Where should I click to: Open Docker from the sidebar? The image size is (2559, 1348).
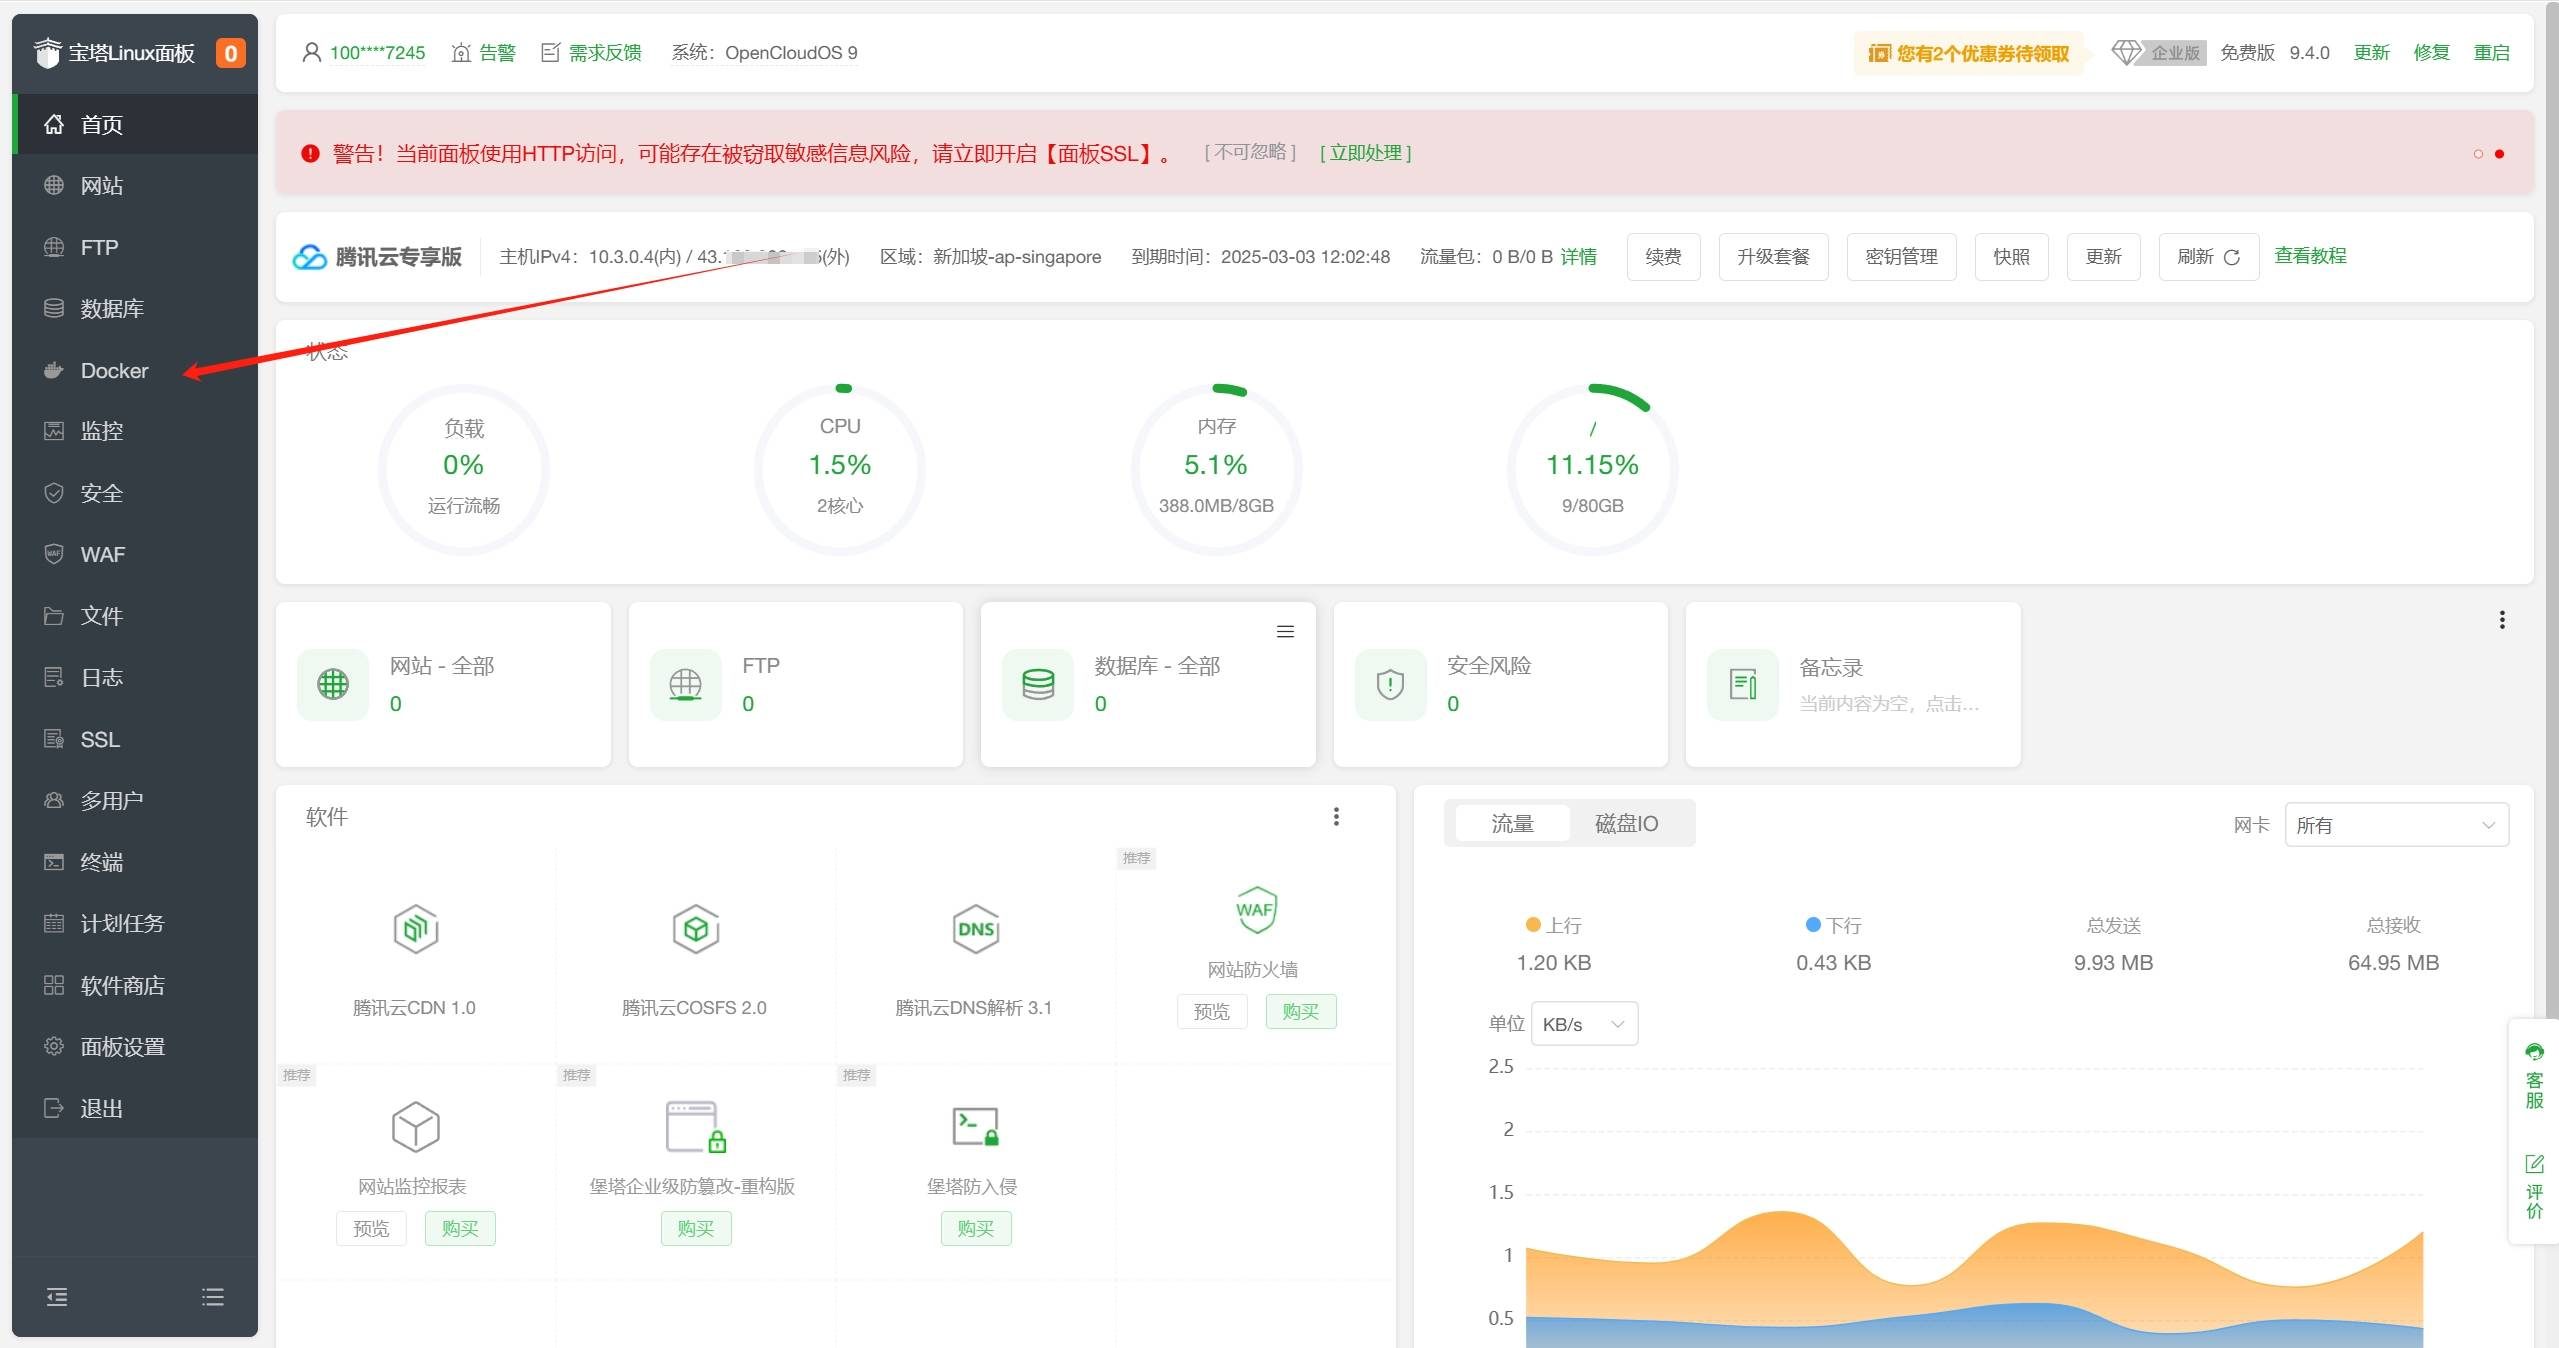click(115, 370)
